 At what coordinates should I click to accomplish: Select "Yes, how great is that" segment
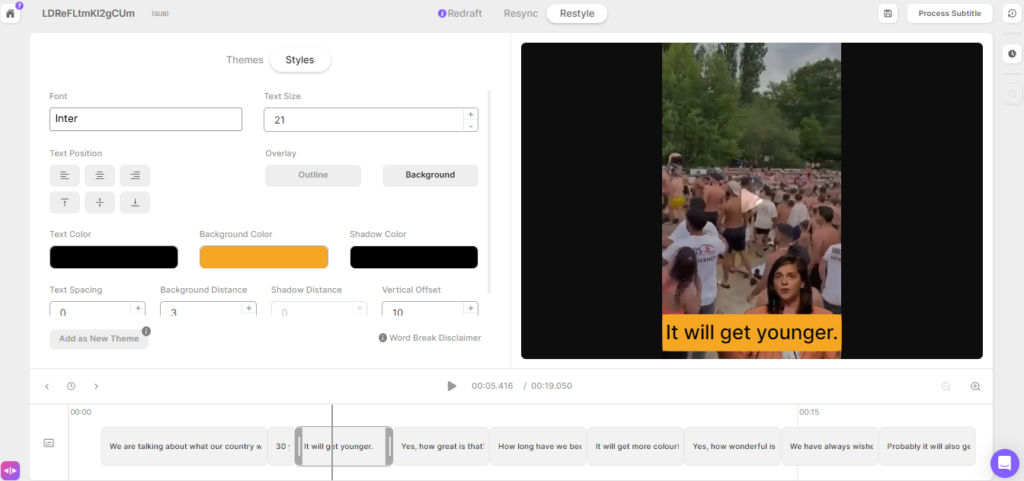[441, 446]
